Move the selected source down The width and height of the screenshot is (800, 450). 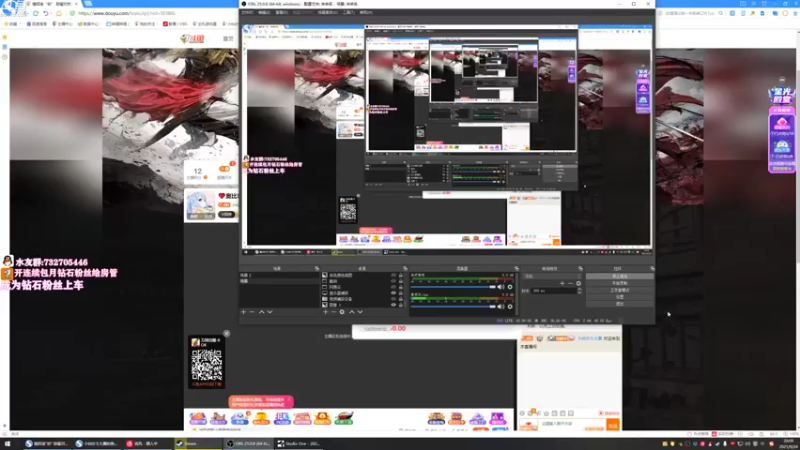360,312
